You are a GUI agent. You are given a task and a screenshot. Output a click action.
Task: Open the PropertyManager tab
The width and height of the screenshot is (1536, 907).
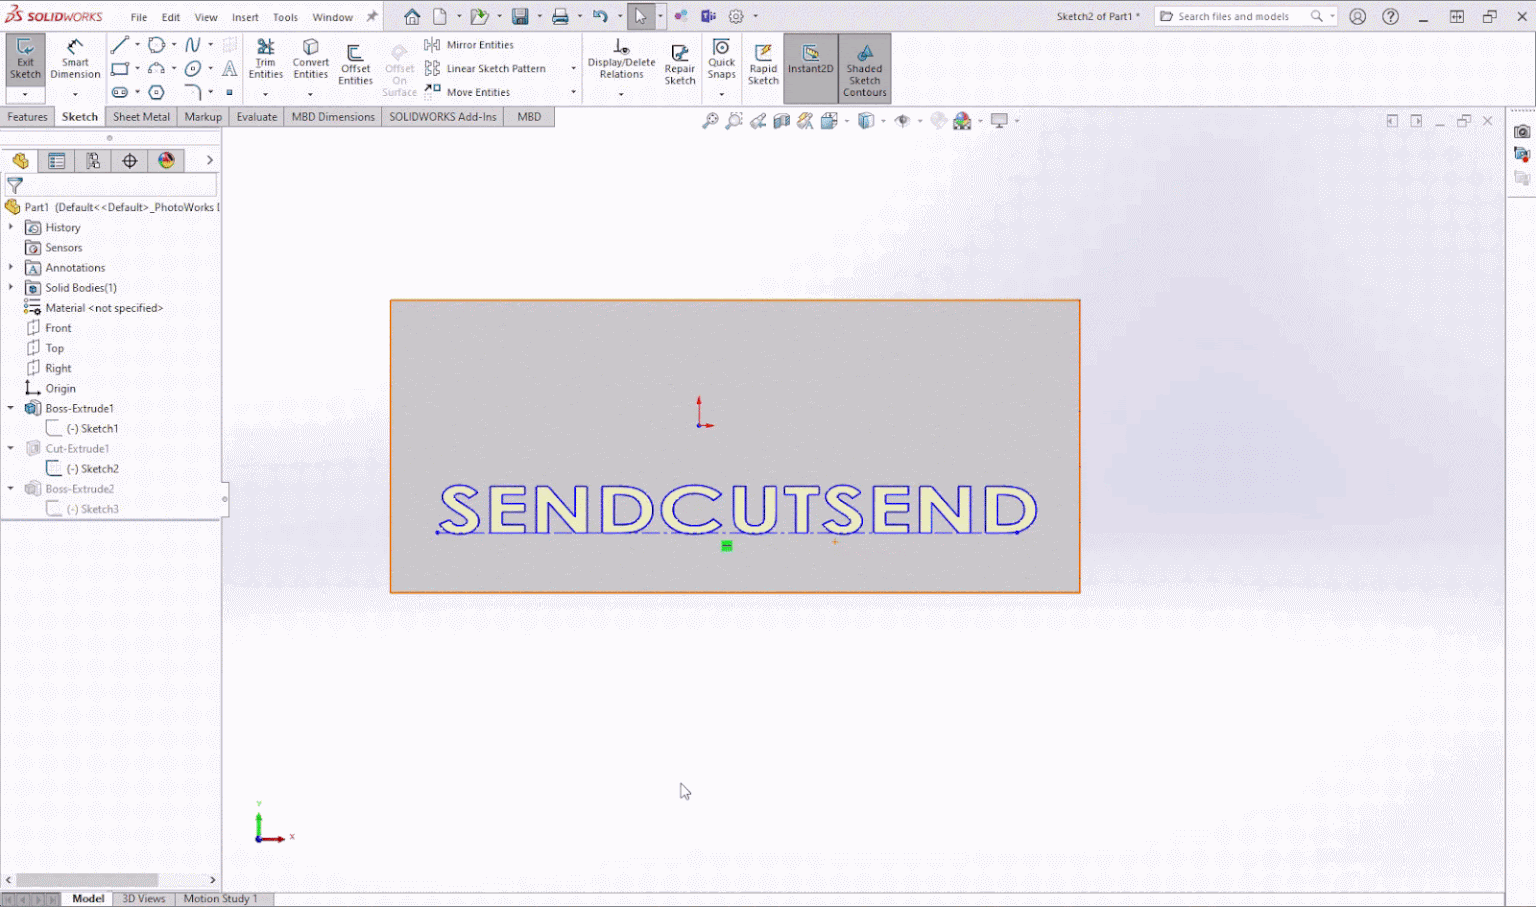pos(57,161)
